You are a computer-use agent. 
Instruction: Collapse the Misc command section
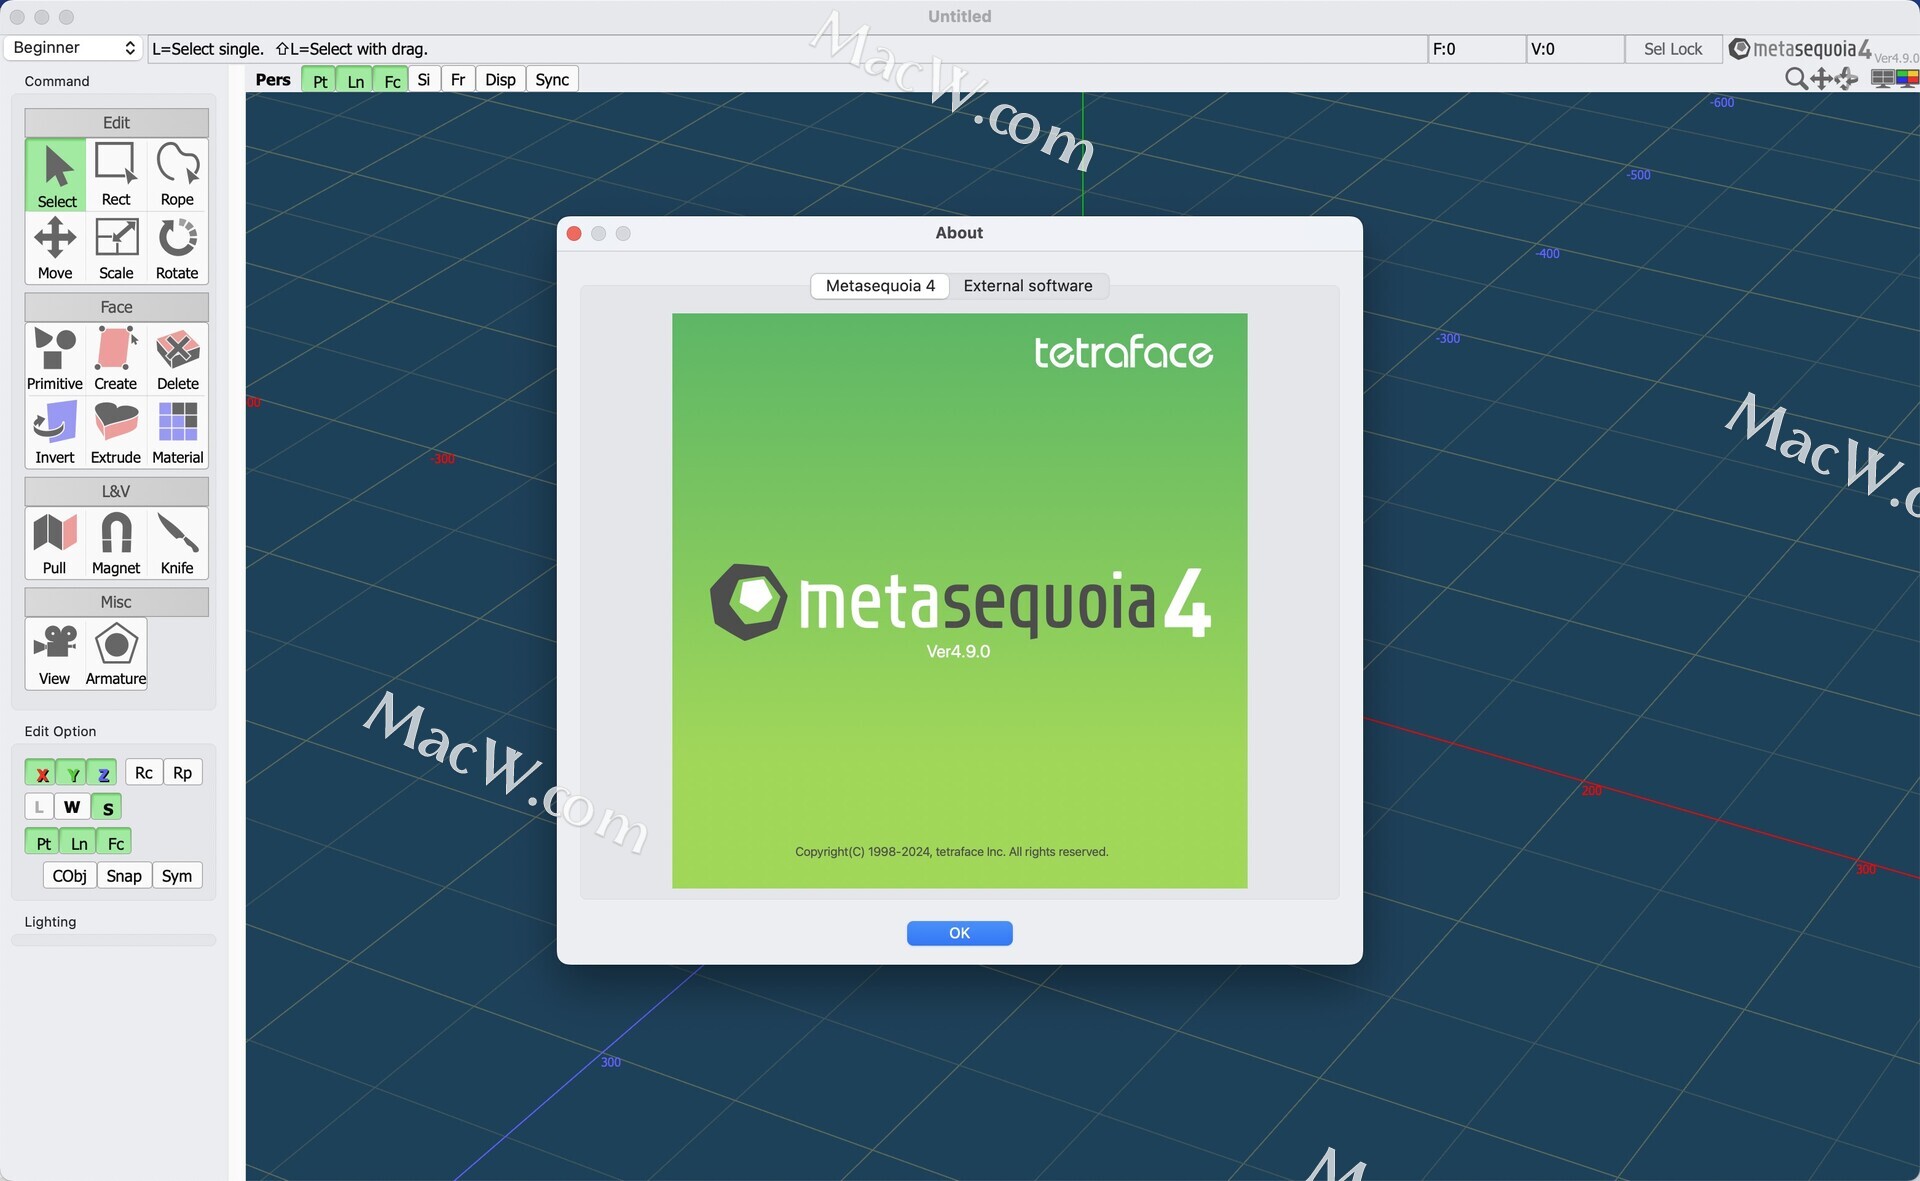point(116,602)
